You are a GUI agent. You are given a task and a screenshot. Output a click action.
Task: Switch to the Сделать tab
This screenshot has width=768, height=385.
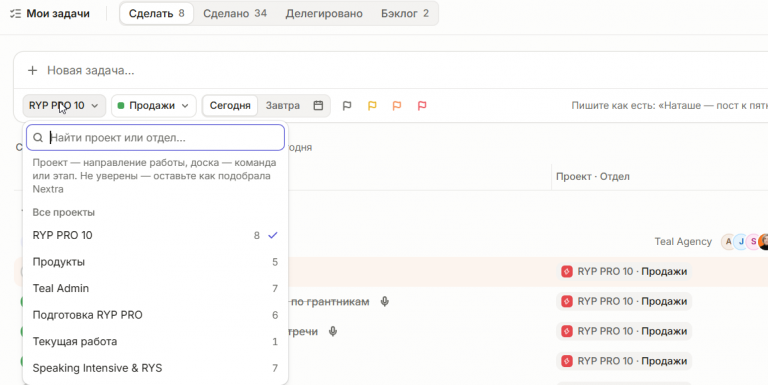pyautogui.click(x=156, y=13)
